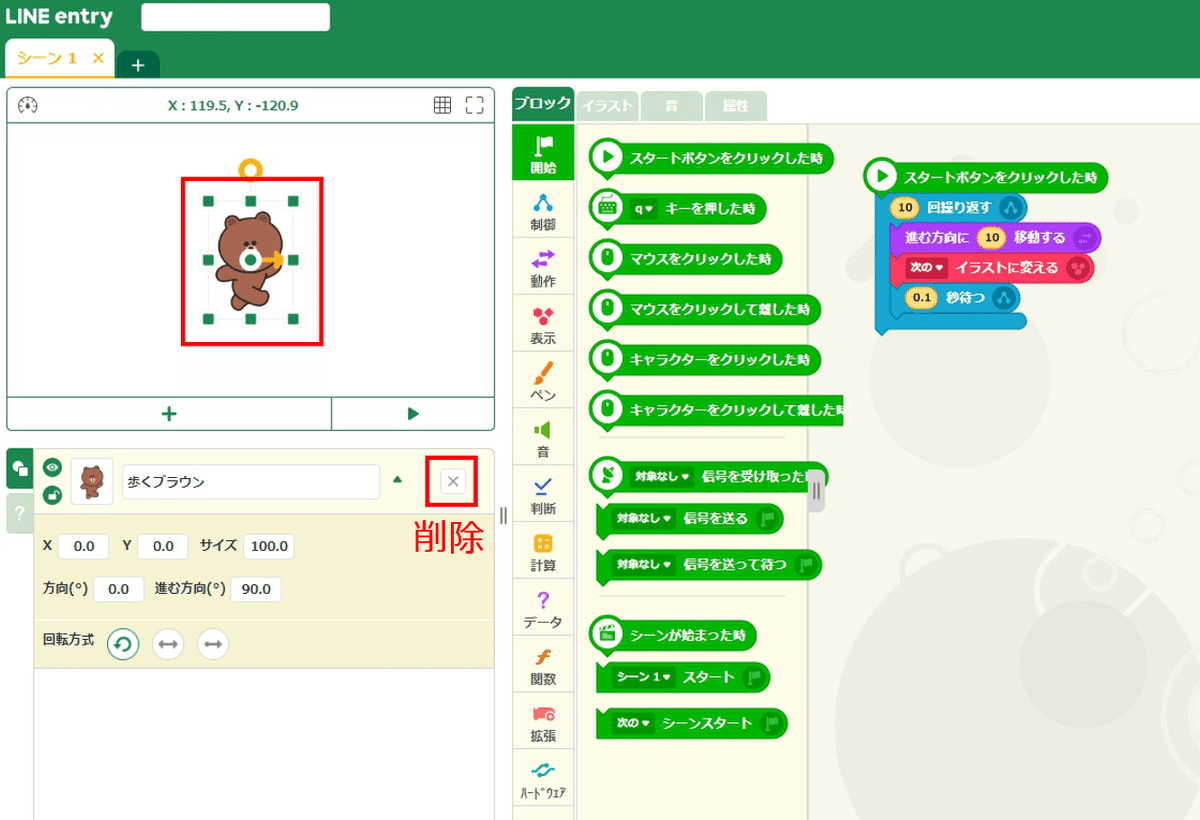Click the project name field in header
This screenshot has width=1200, height=820.
pyautogui.click(x=235, y=17)
